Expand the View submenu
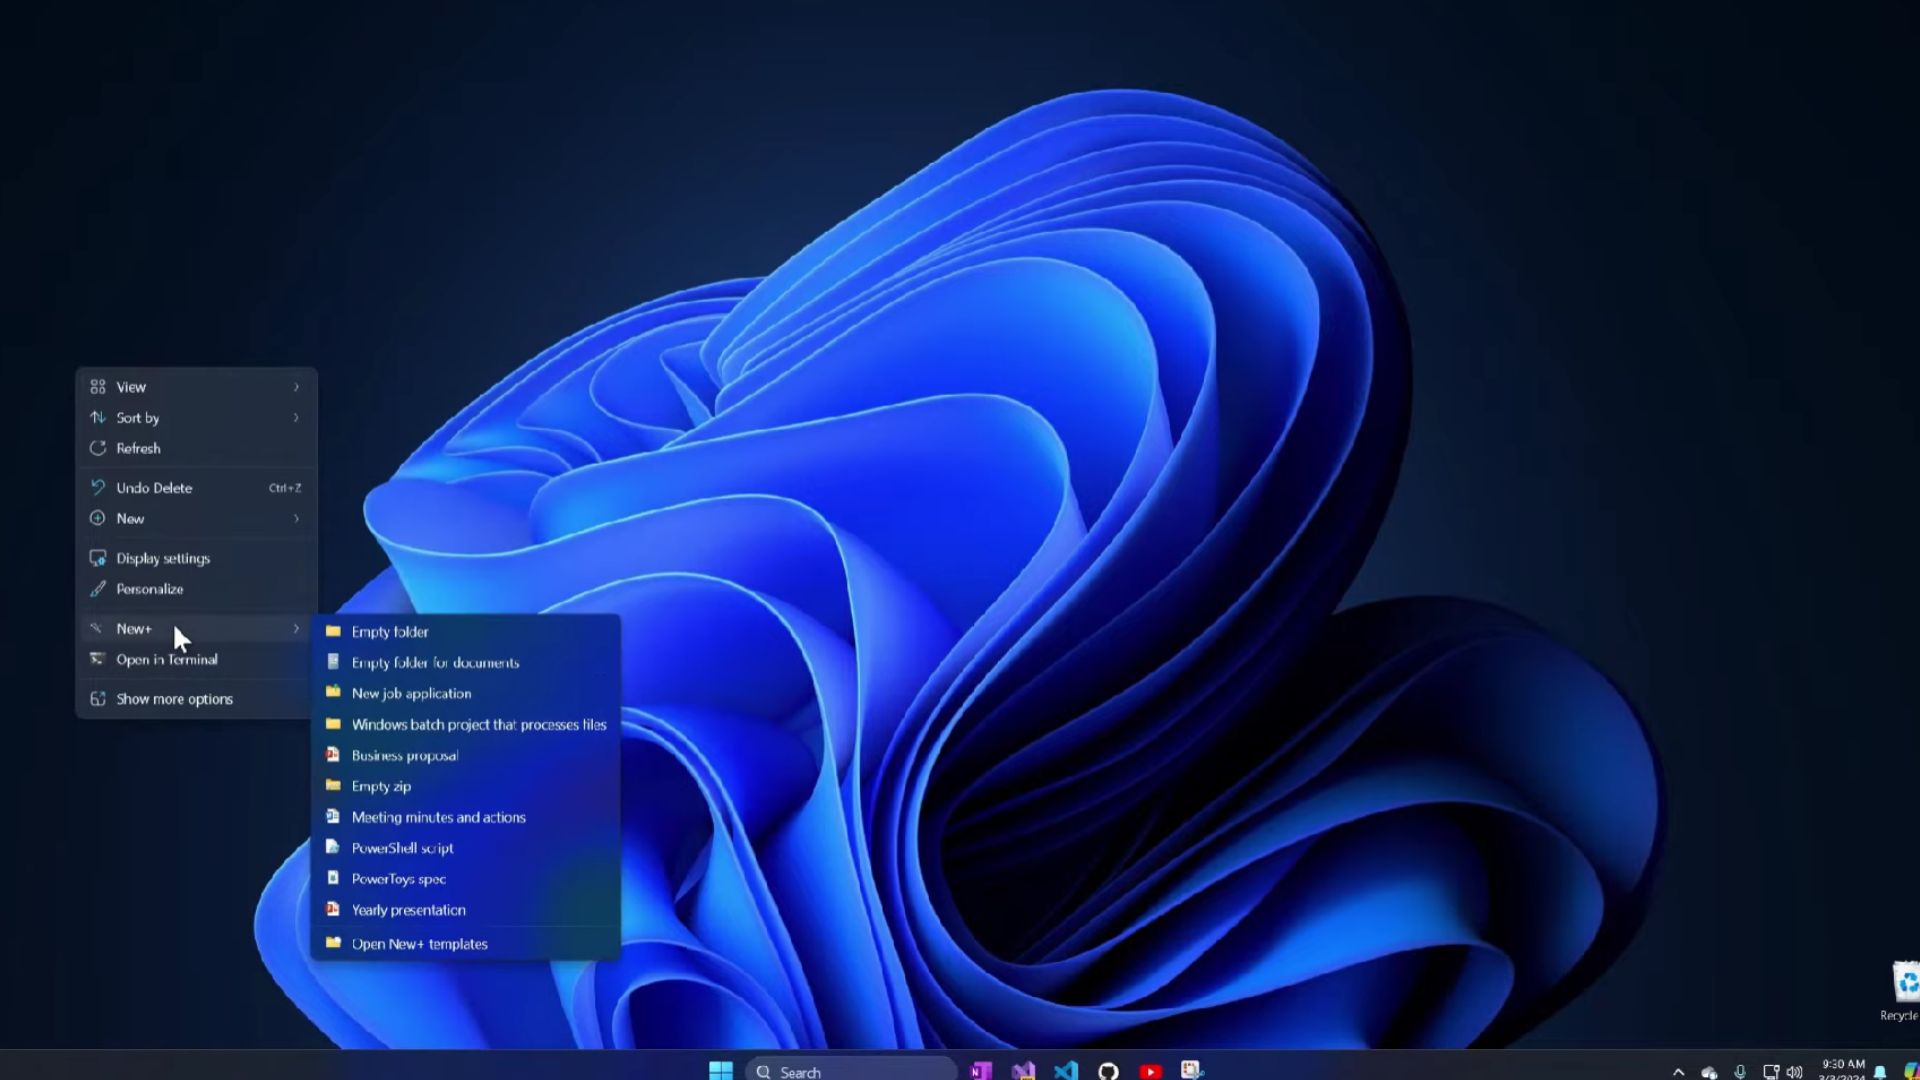 (x=196, y=387)
